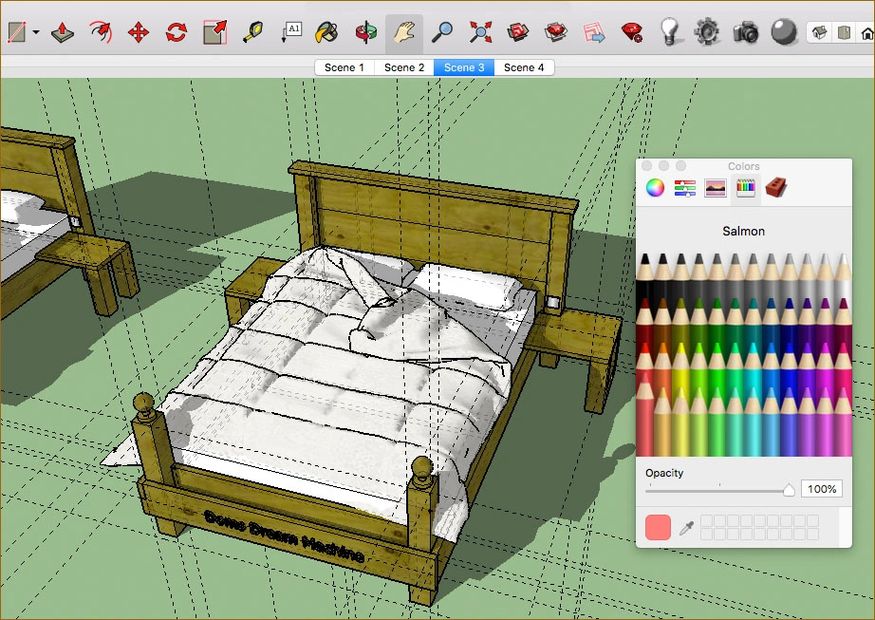Click the camera icon in the toolbar
875x620 pixels.
[x=745, y=31]
